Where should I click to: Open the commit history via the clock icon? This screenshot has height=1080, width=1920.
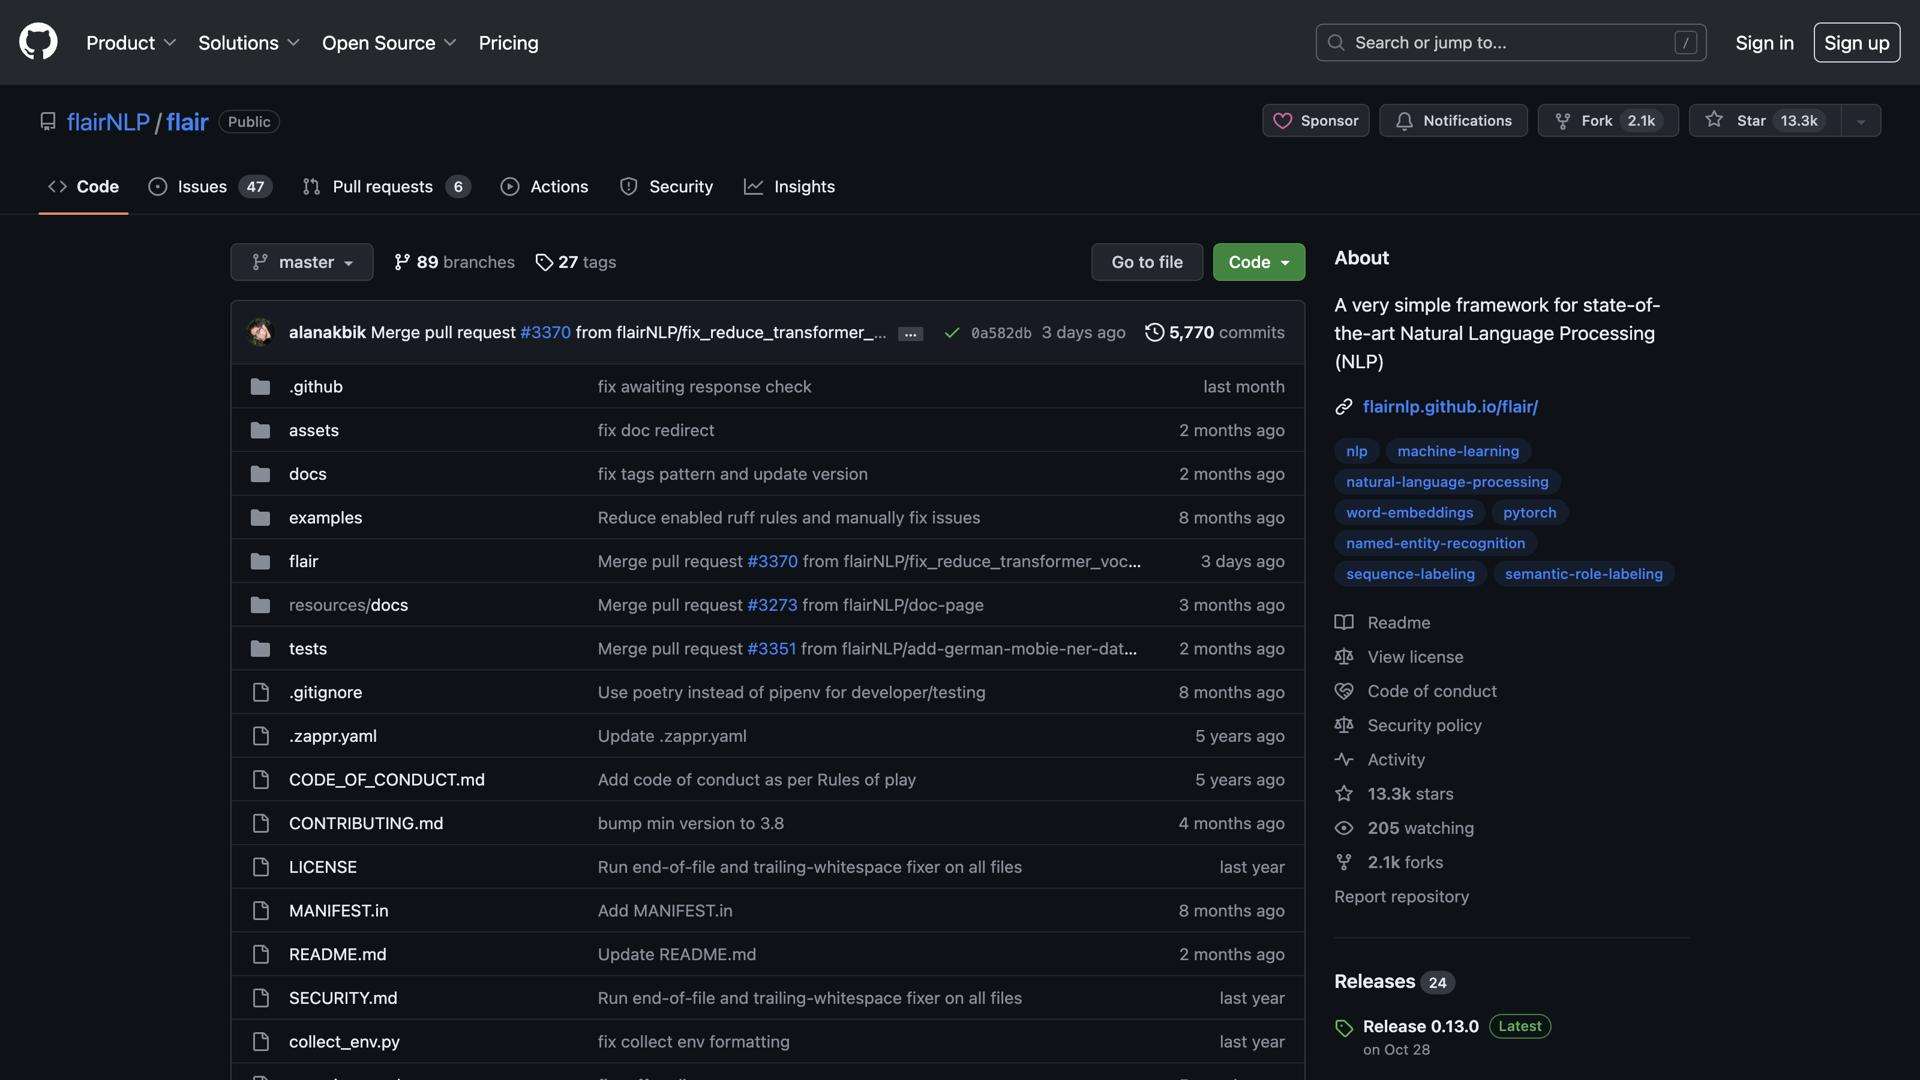pyautogui.click(x=1157, y=332)
